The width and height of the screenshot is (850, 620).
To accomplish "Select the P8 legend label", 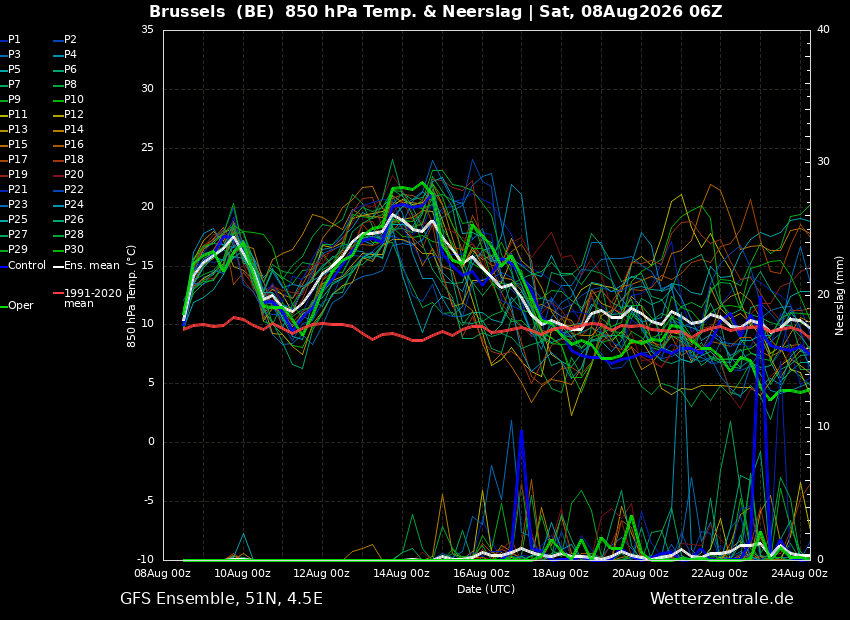I will click(70, 85).
